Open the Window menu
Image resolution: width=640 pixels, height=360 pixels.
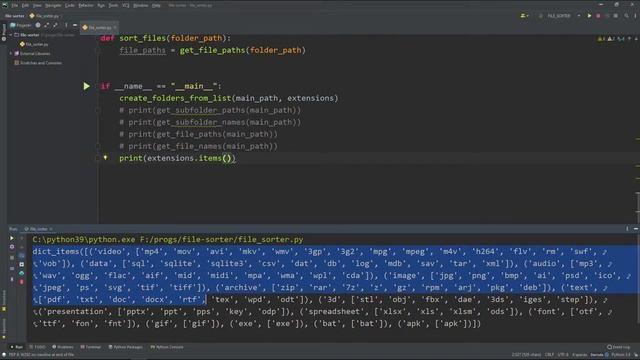pyautogui.click(x=141, y=5)
